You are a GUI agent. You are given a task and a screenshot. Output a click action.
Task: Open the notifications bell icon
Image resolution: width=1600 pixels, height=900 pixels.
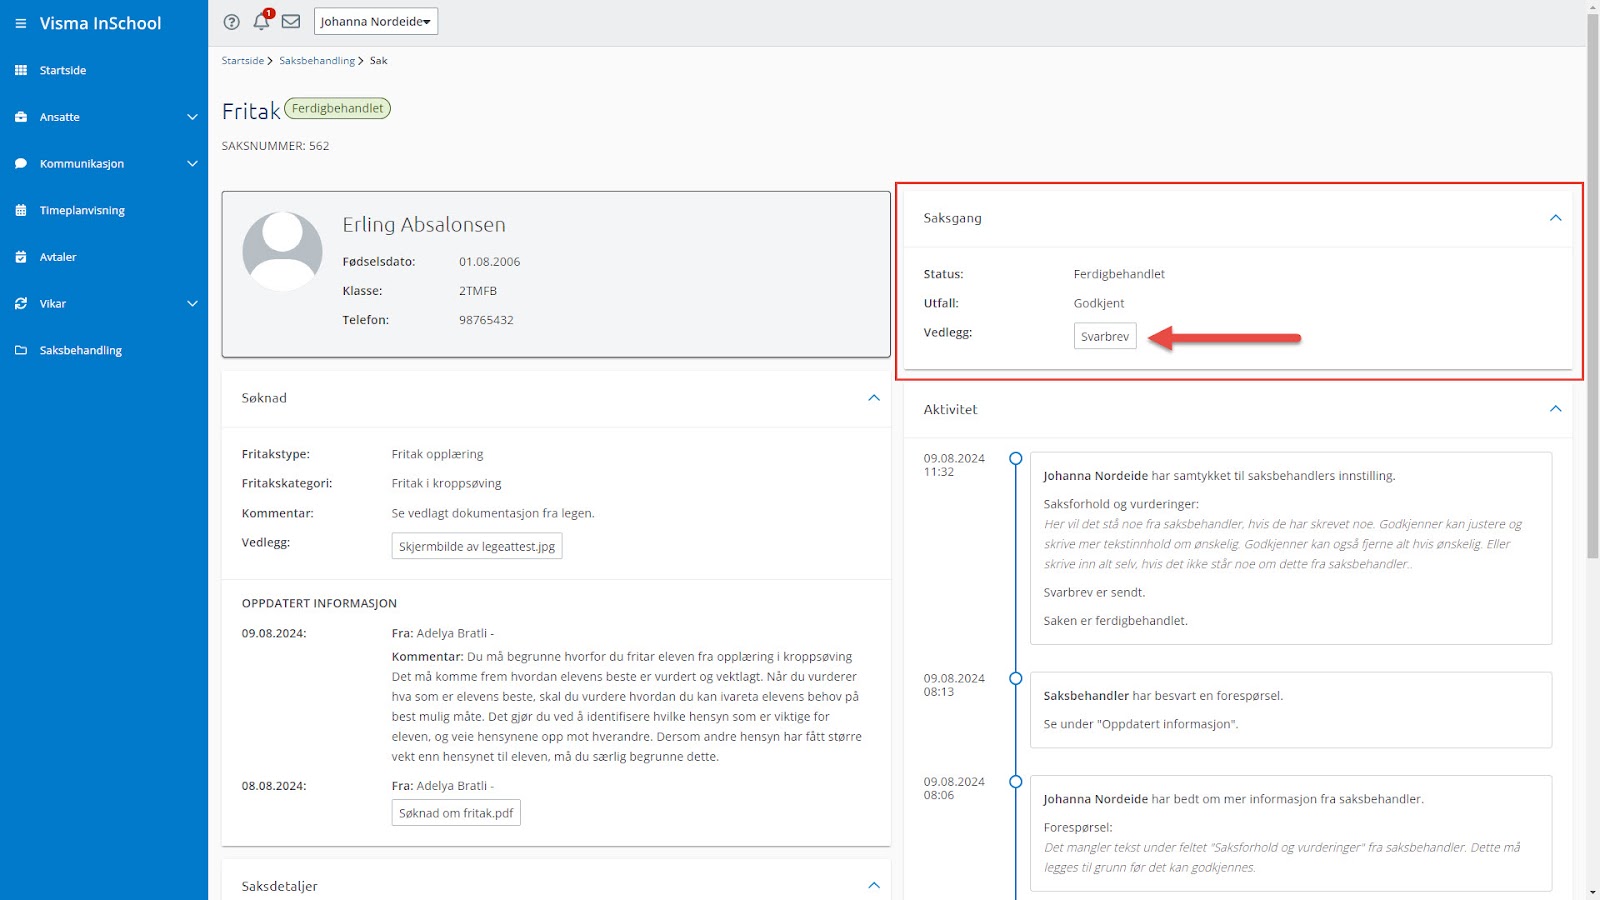click(x=261, y=21)
